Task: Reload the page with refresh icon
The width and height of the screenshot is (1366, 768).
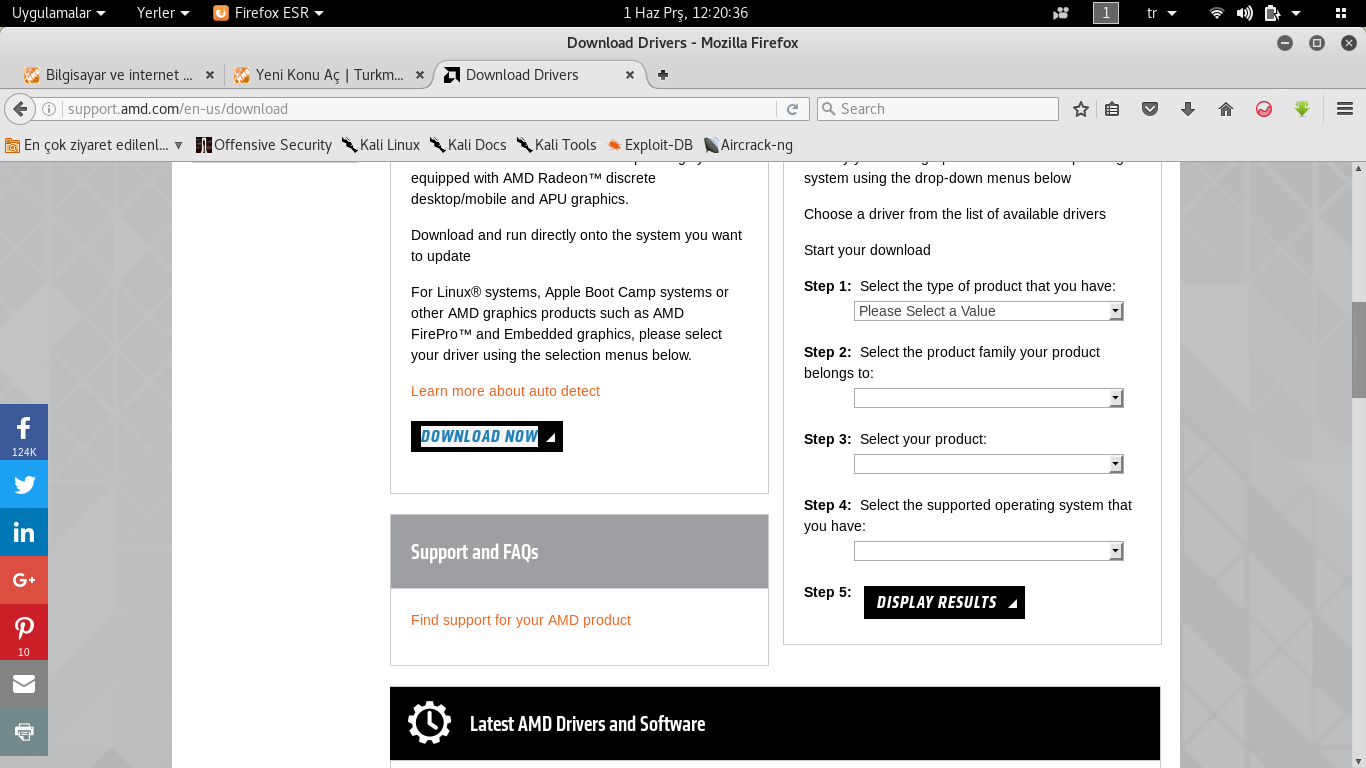Action: 792,109
